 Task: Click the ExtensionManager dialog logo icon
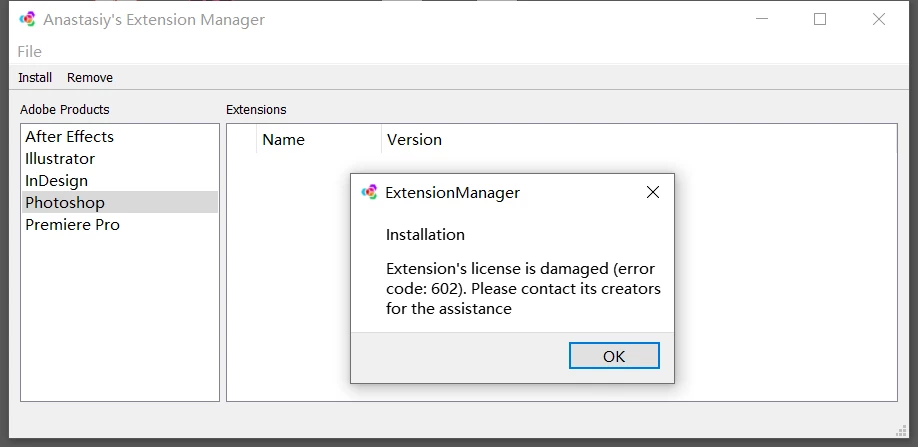click(x=369, y=192)
